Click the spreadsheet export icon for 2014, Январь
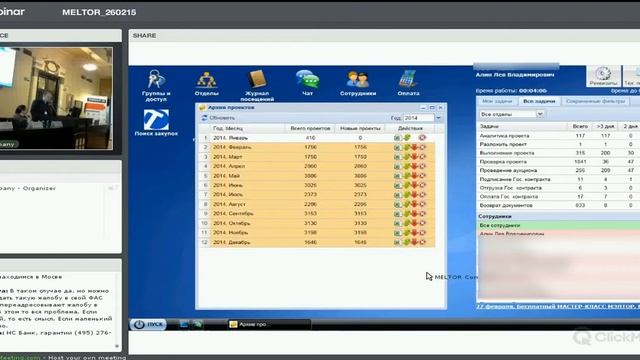The image size is (640, 360). pyautogui.click(x=397, y=138)
